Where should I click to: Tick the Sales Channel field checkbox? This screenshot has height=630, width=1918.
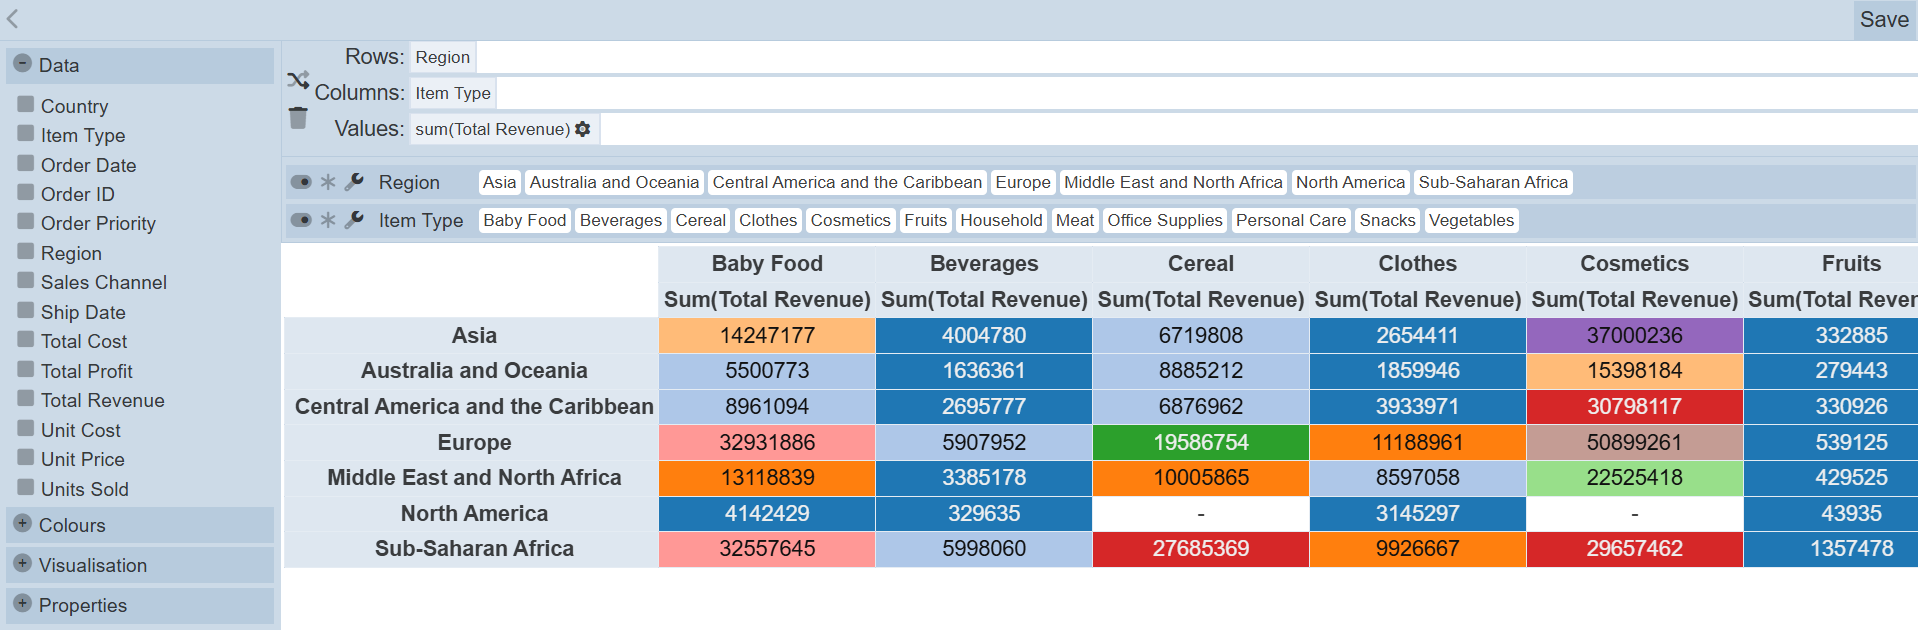[26, 282]
